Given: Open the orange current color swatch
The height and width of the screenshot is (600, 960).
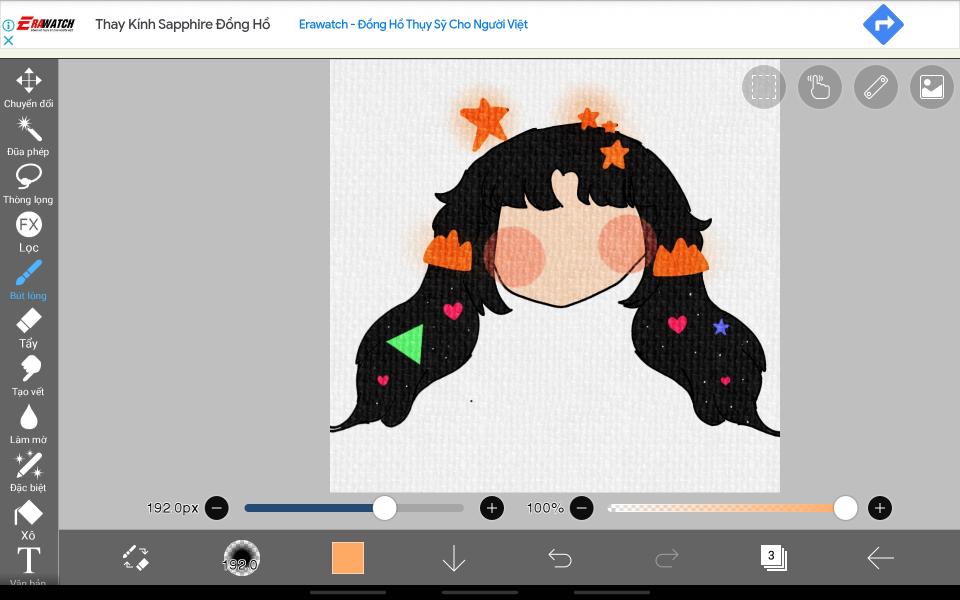Looking at the screenshot, I should (348, 558).
